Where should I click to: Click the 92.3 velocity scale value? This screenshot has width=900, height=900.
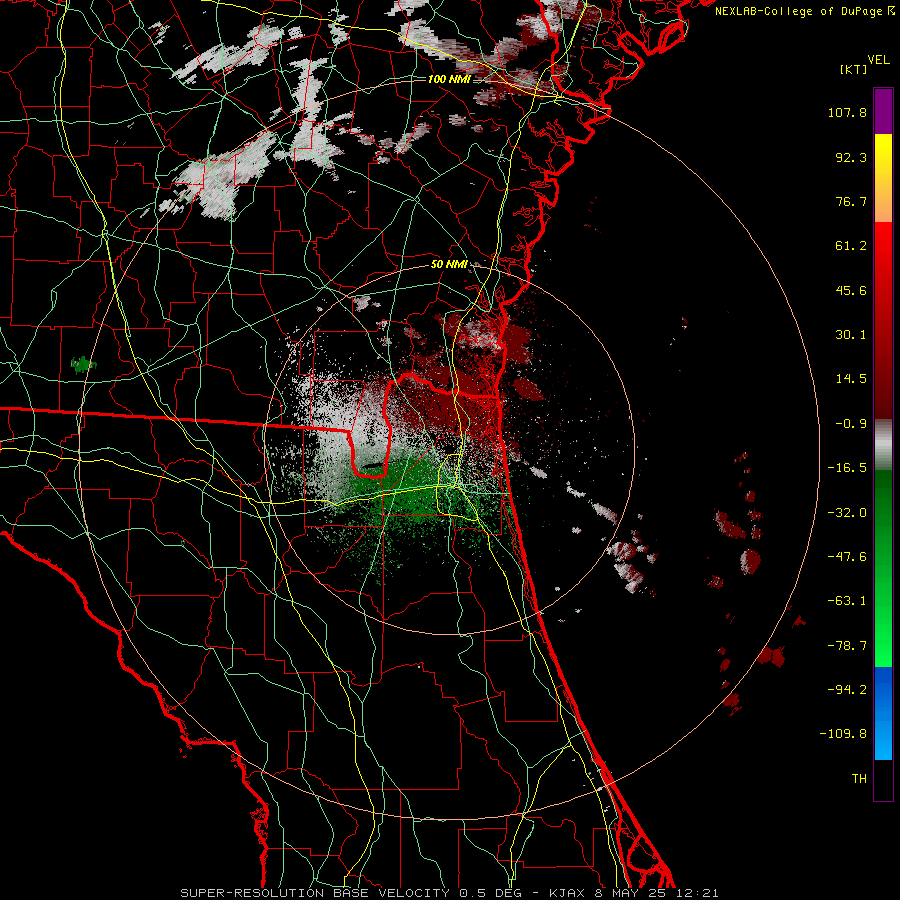click(851, 157)
